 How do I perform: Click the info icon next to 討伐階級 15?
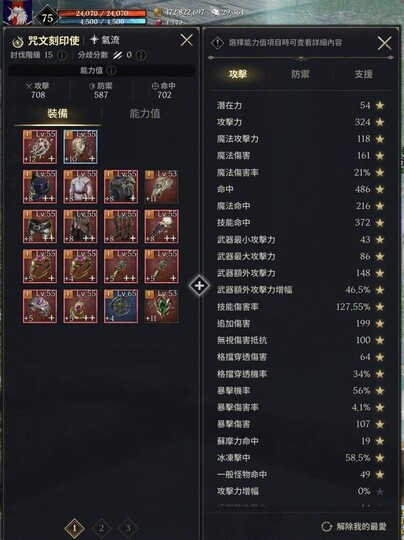pyautogui.click(x=62, y=55)
